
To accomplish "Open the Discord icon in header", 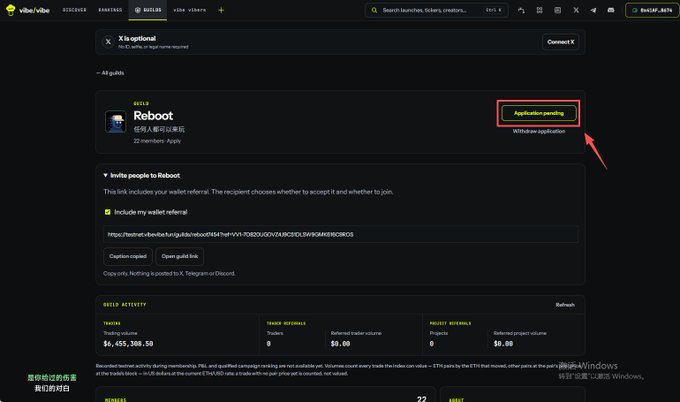I will (x=611, y=10).
